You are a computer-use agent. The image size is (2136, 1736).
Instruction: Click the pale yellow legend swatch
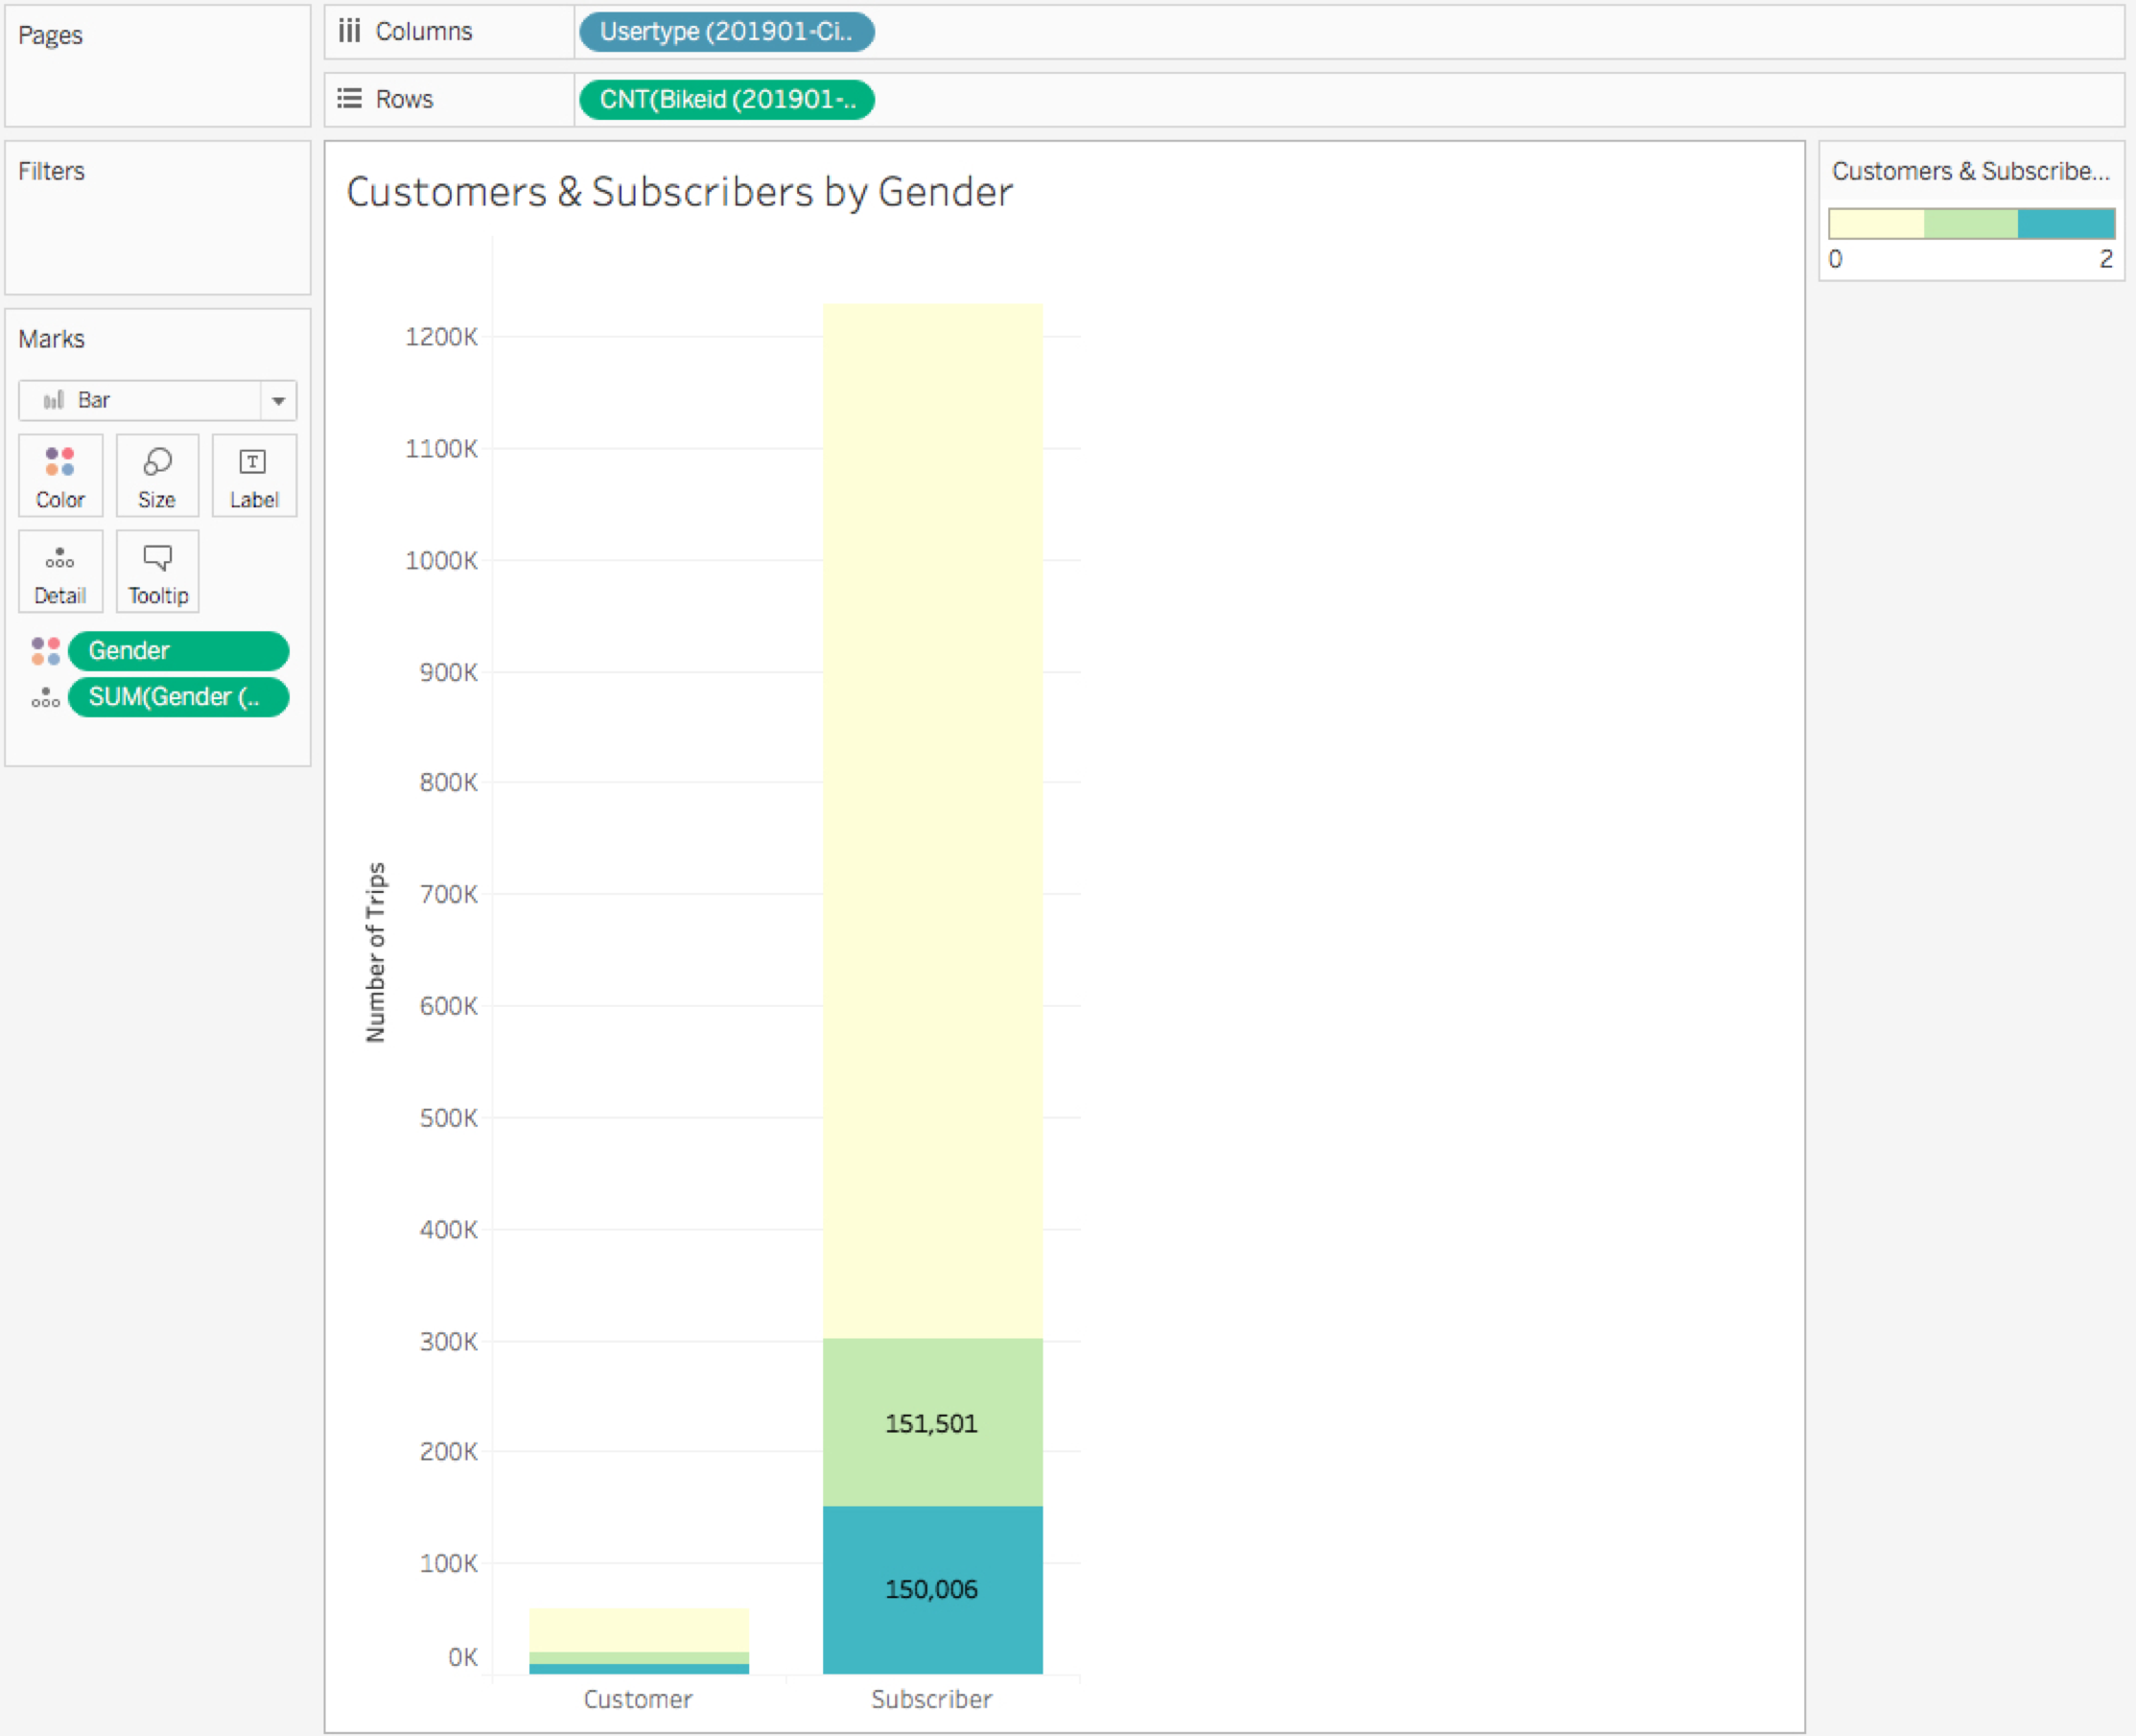[1876, 223]
